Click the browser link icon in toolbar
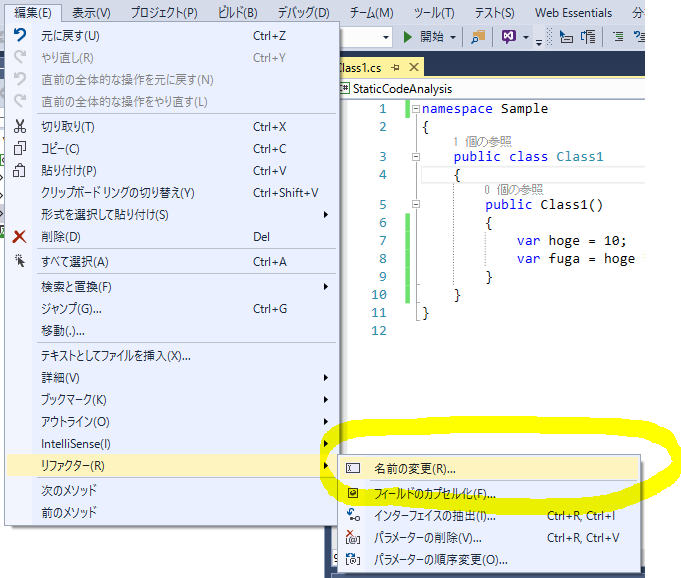The width and height of the screenshot is (681, 578). (478, 37)
